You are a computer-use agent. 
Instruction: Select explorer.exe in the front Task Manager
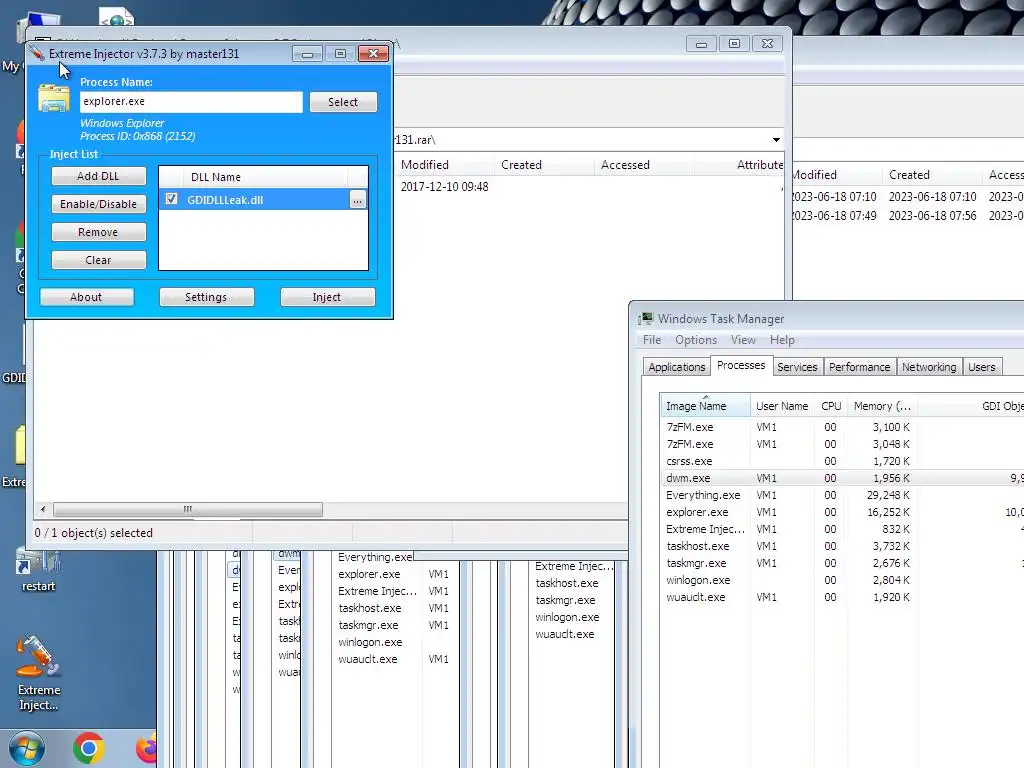tap(842, 512)
